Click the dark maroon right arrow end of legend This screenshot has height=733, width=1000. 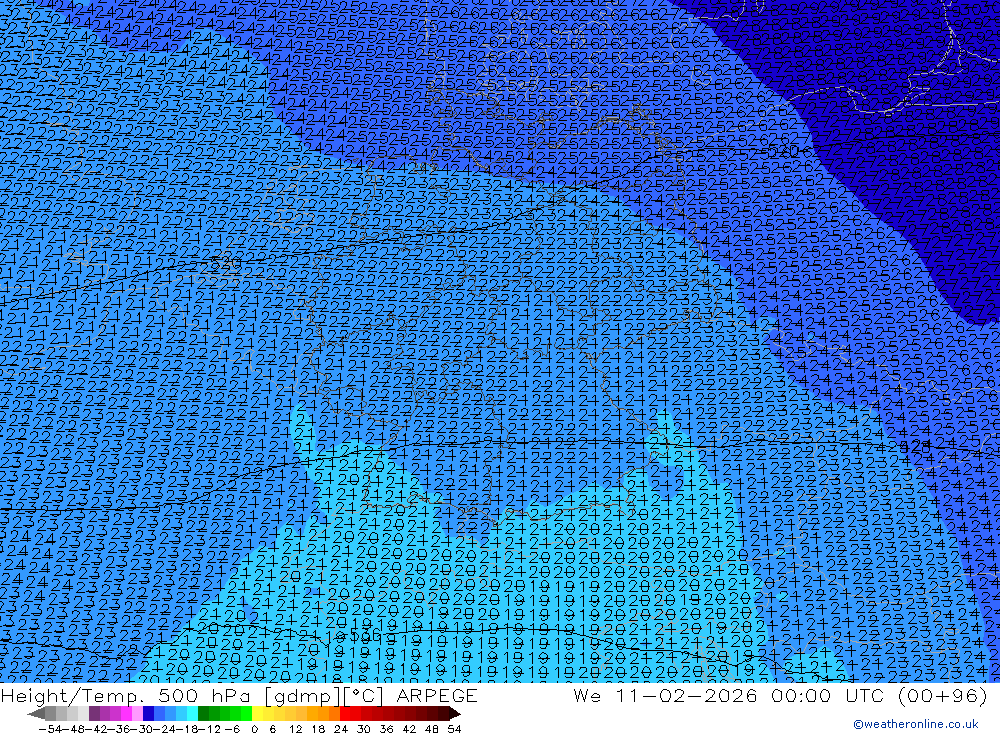pos(454,713)
